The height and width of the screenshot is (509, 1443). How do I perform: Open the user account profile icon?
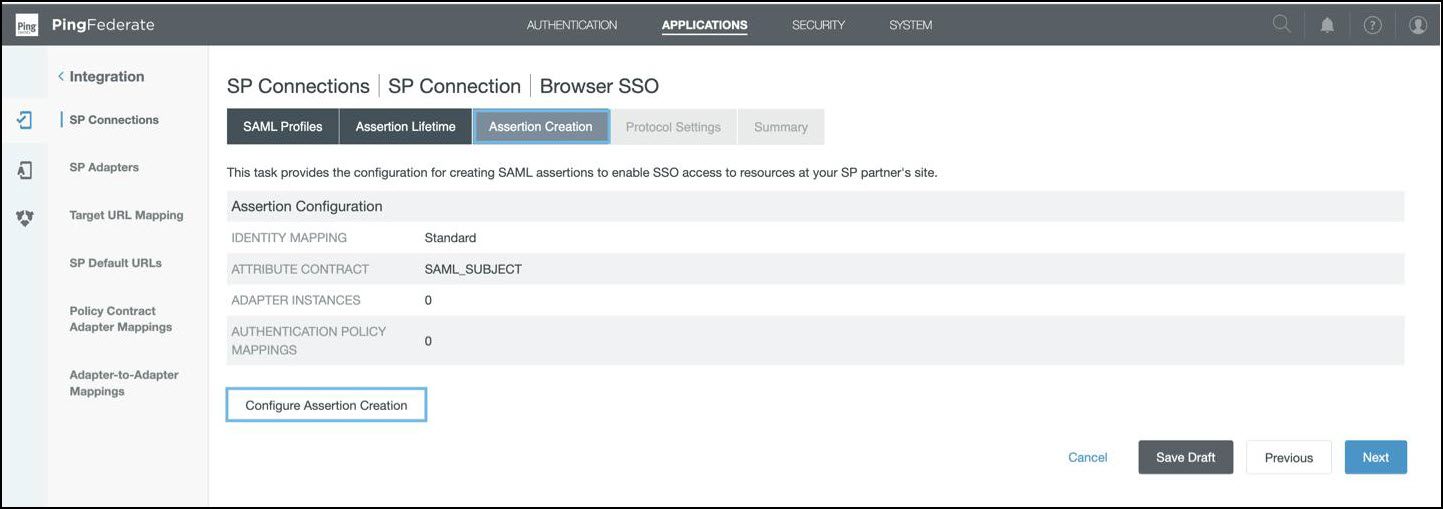pos(1417,25)
